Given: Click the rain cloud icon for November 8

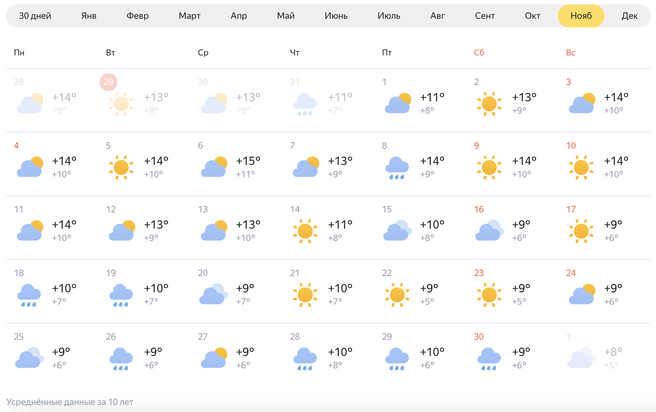Looking at the screenshot, I should [x=397, y=167].
